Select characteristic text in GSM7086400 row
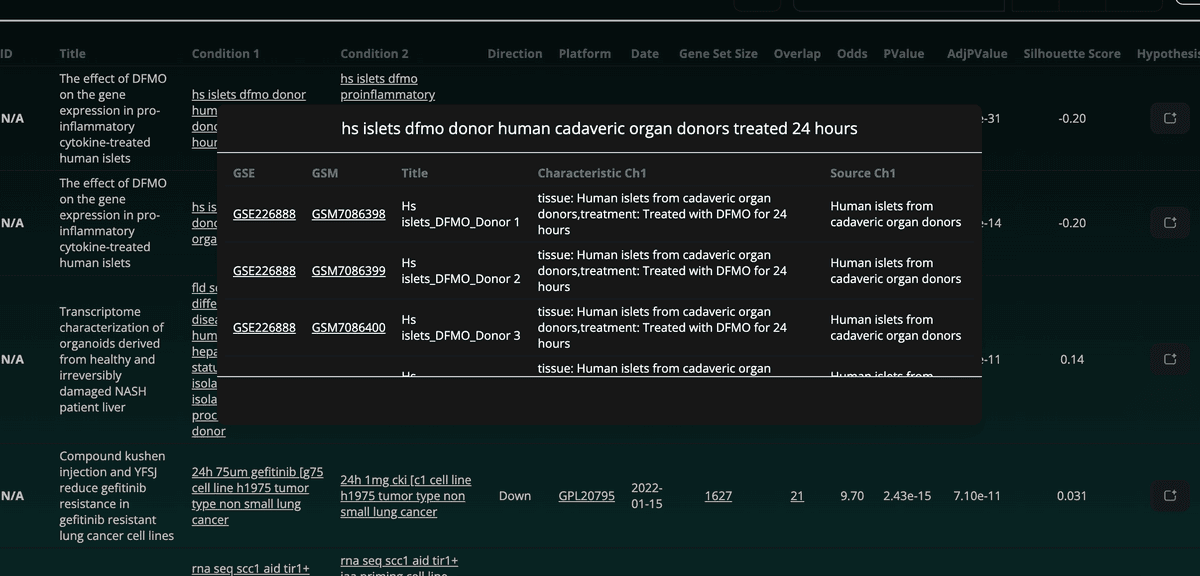Image resolution: width=1200 pixels, height=576 pixels. point(662,328)
